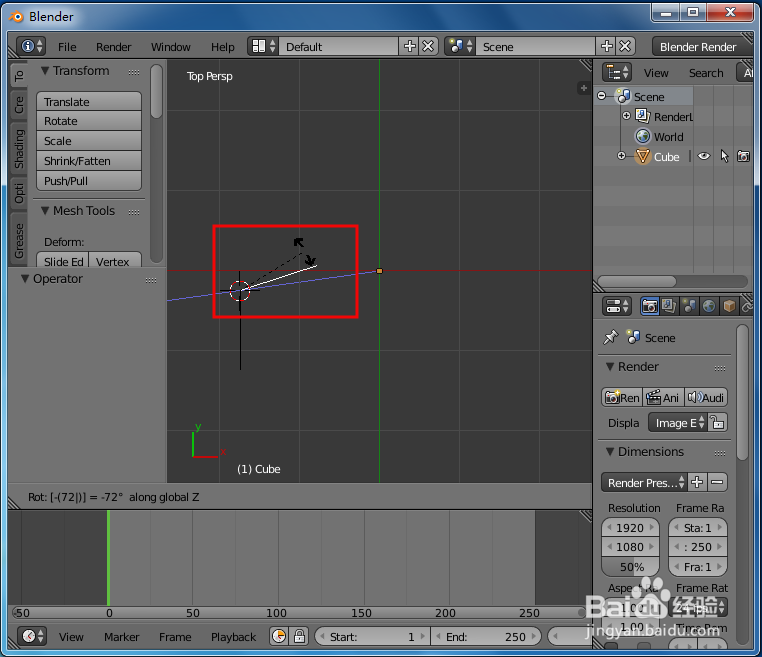Click the Animation render button
The image size is (762, 657).
(664, 397)
